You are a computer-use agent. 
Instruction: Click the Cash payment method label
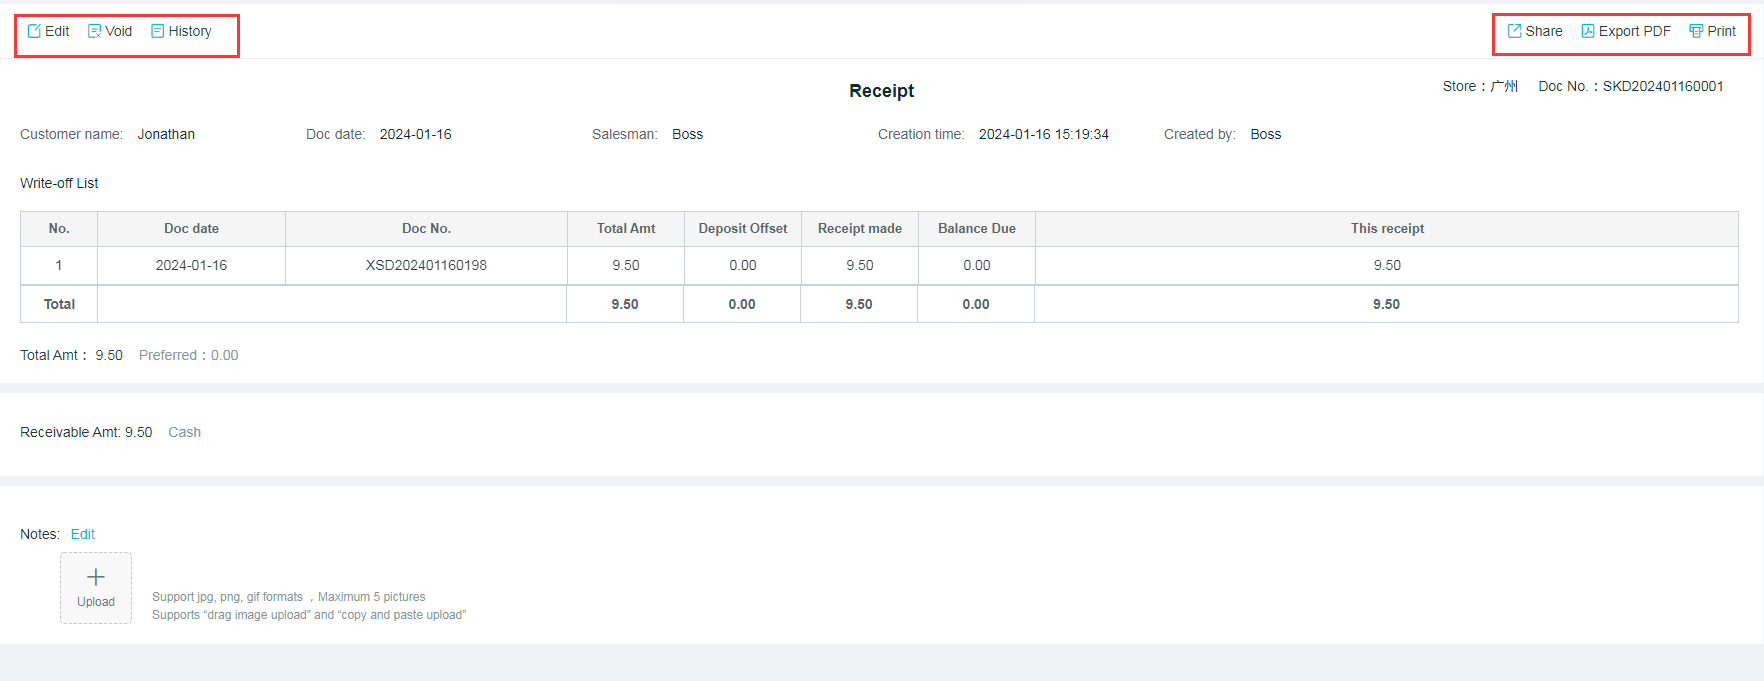(184, 432)
